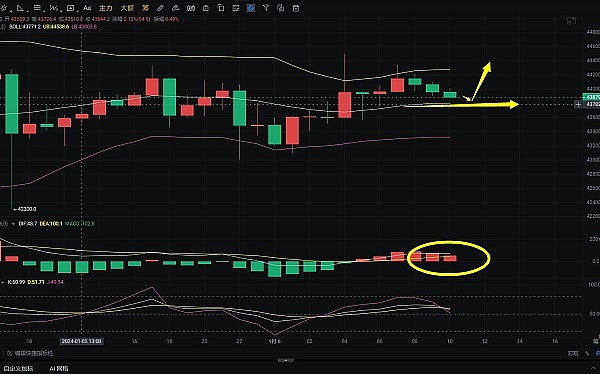600x374 pixels.
Task: Click the DIF value in MACD panel
Action: pyautogui.click(x=28, y=224)
